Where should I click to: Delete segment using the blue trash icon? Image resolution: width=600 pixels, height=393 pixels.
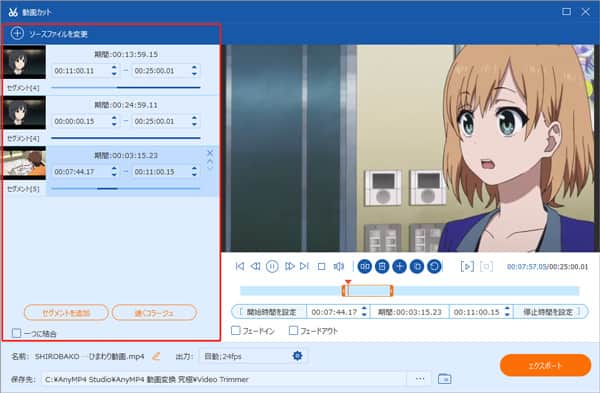382,266
